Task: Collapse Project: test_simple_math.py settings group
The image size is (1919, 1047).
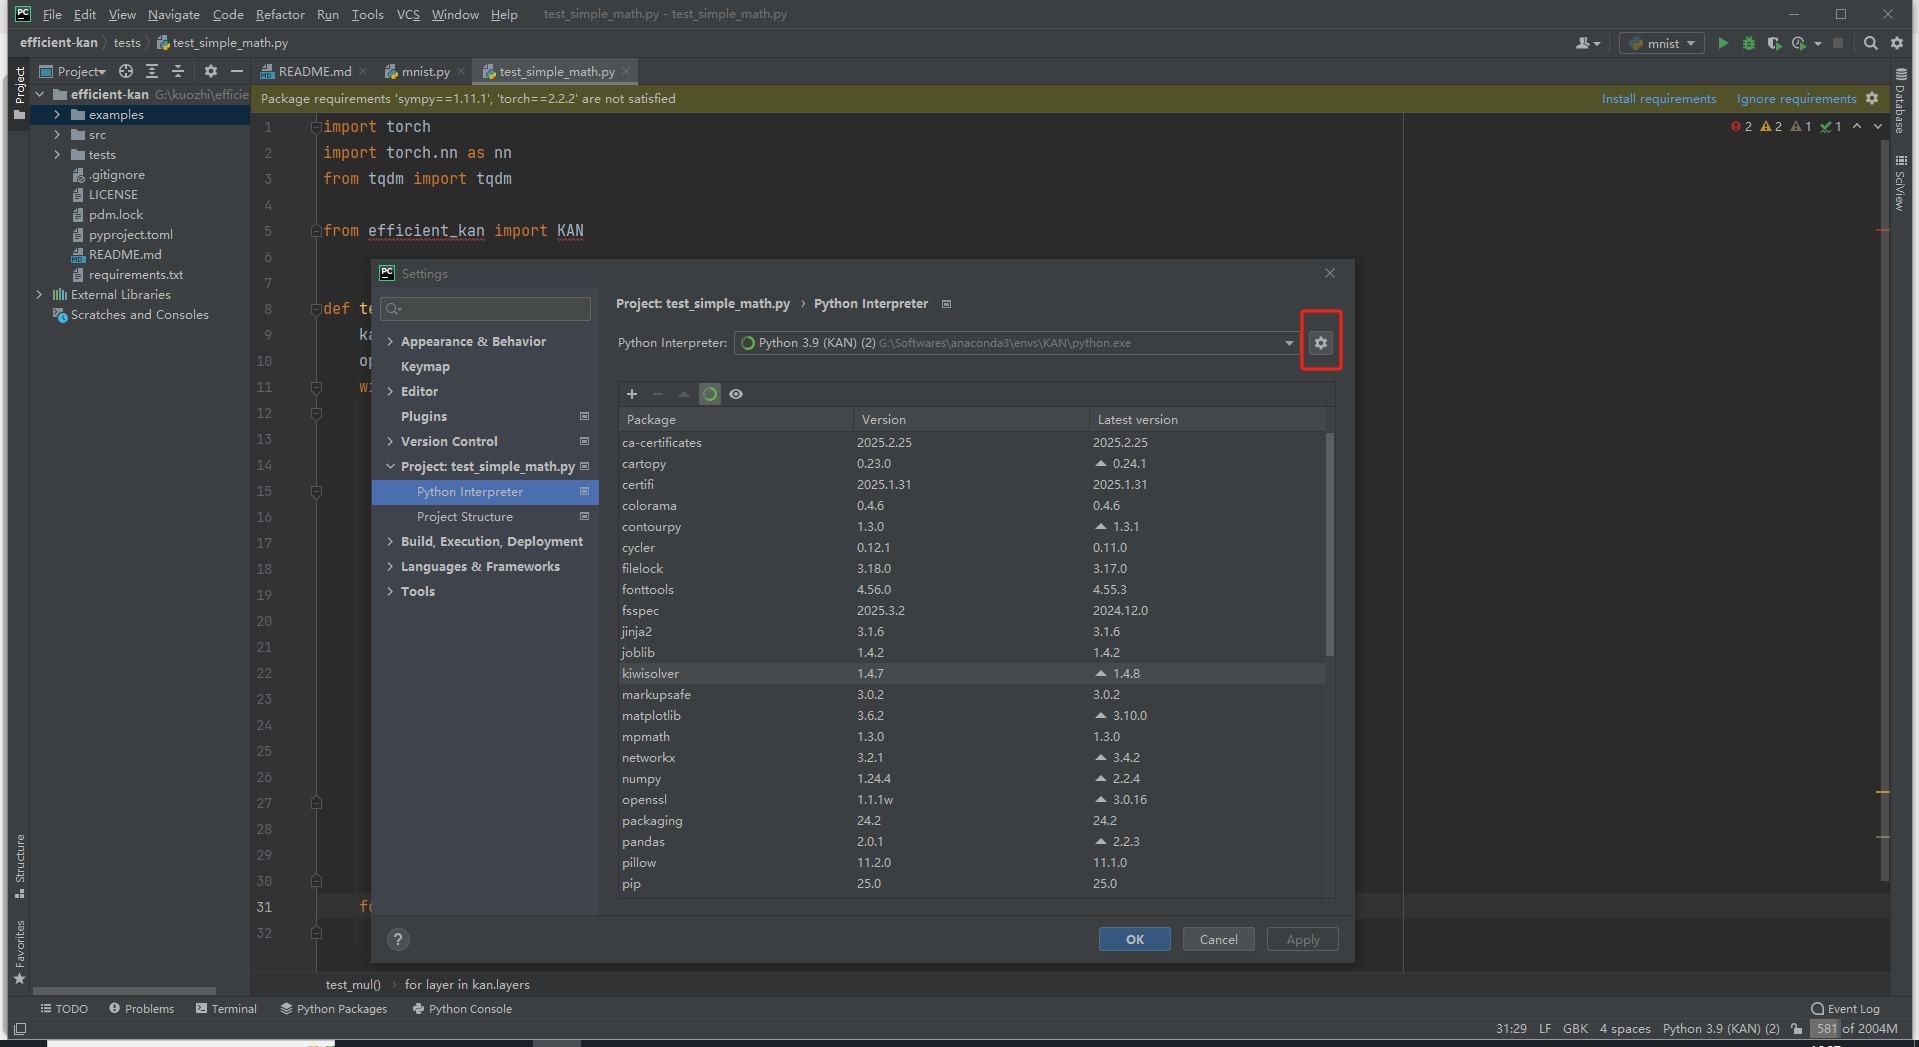Action: (x=390, y=467)
